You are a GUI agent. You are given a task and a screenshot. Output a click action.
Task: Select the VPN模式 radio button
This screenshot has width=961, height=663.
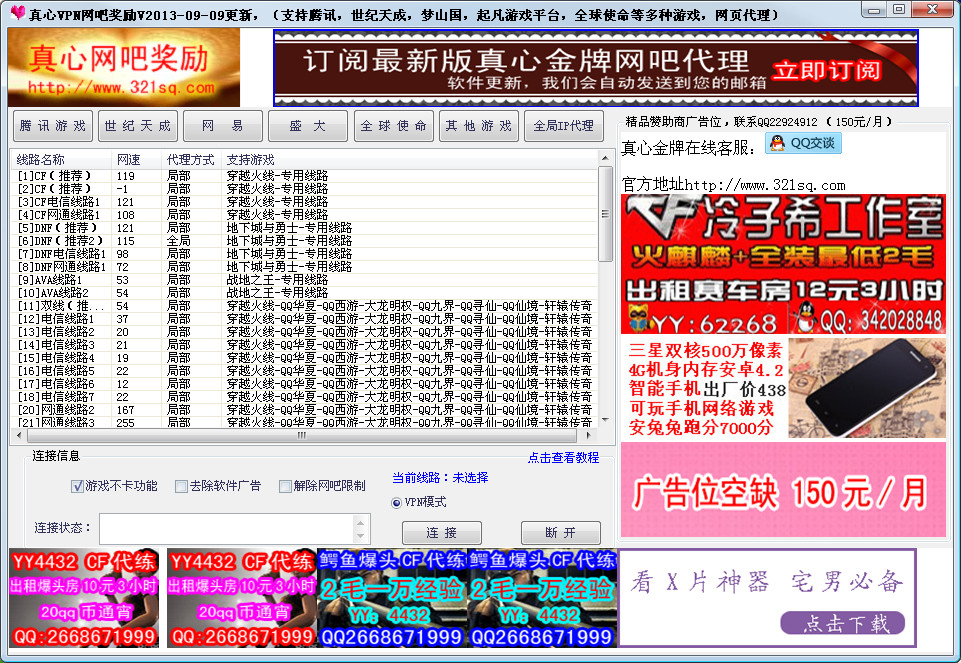397,503
